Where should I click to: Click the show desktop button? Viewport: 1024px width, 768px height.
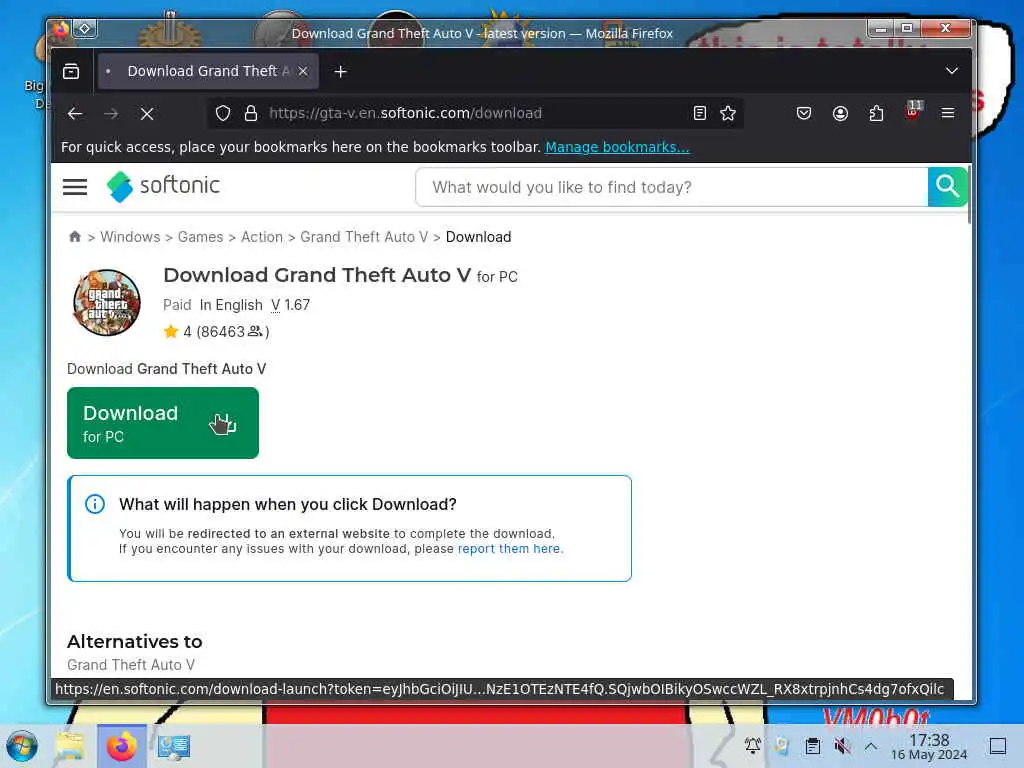pos(997,746)
